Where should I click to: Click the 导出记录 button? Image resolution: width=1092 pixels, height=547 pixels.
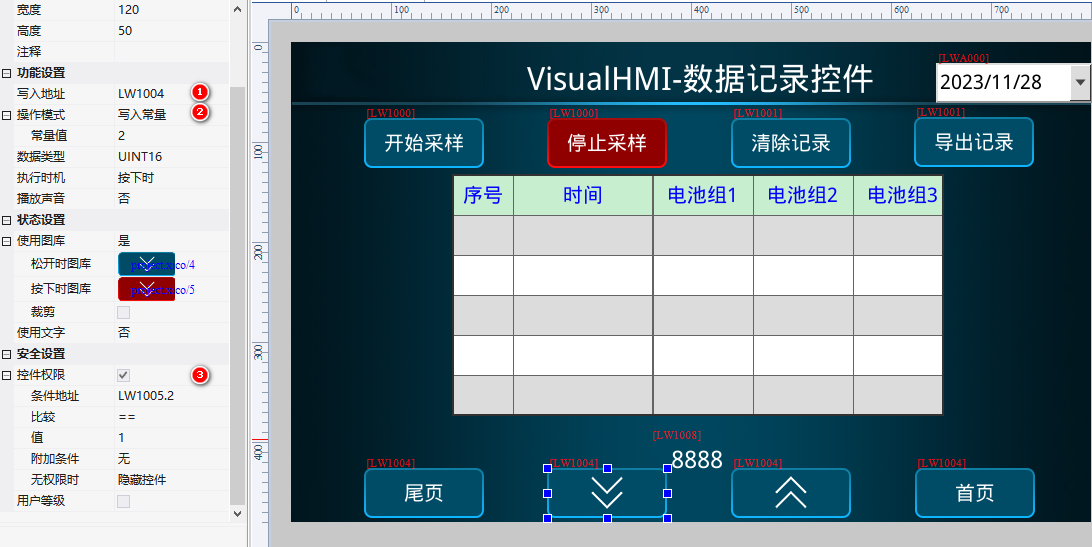973,142
